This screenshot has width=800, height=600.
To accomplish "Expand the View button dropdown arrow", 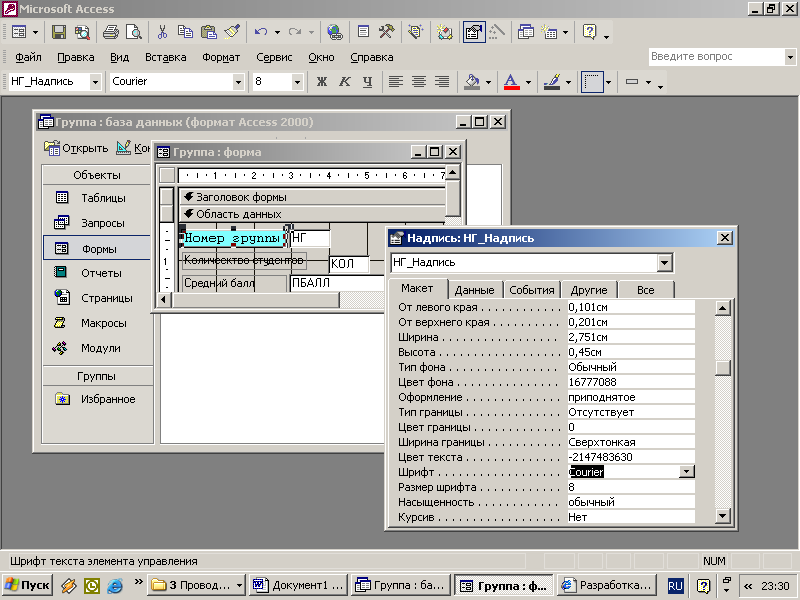I will (35, 33).
